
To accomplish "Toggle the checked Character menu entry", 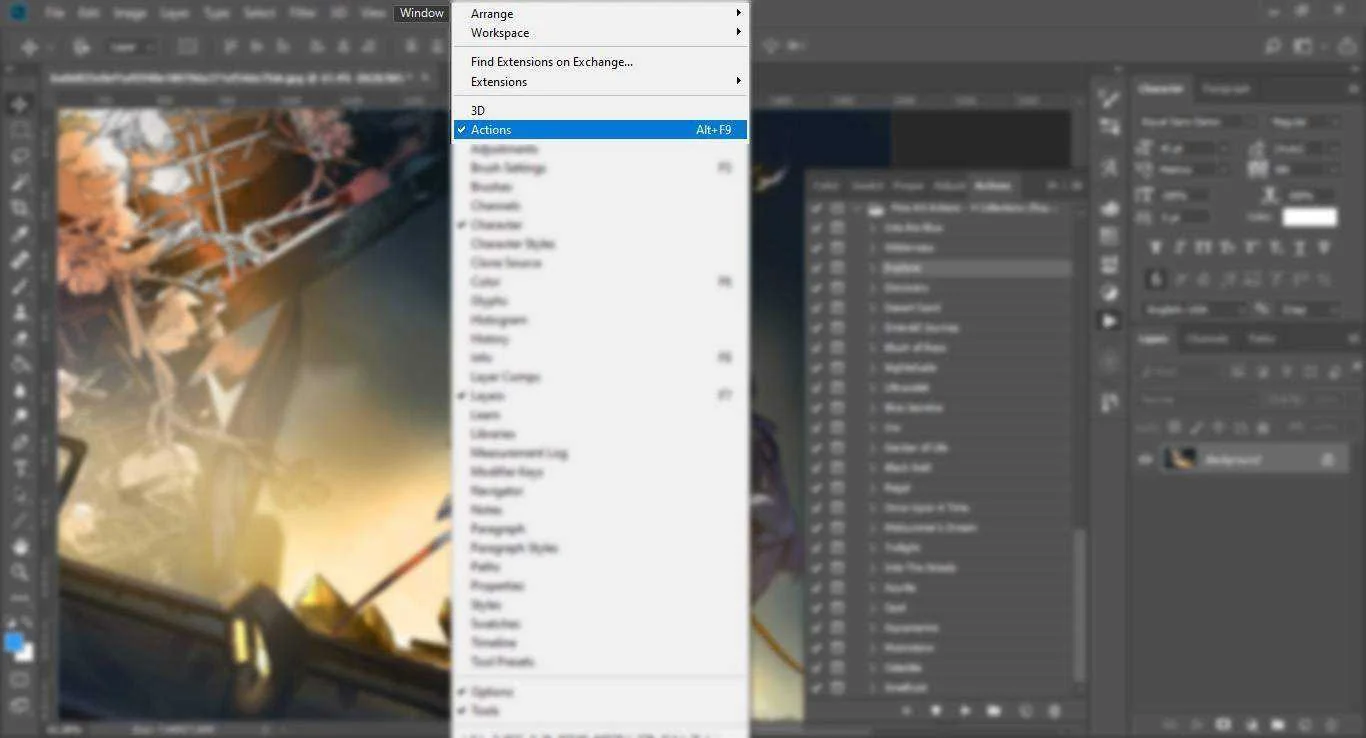I will (600, 225).
